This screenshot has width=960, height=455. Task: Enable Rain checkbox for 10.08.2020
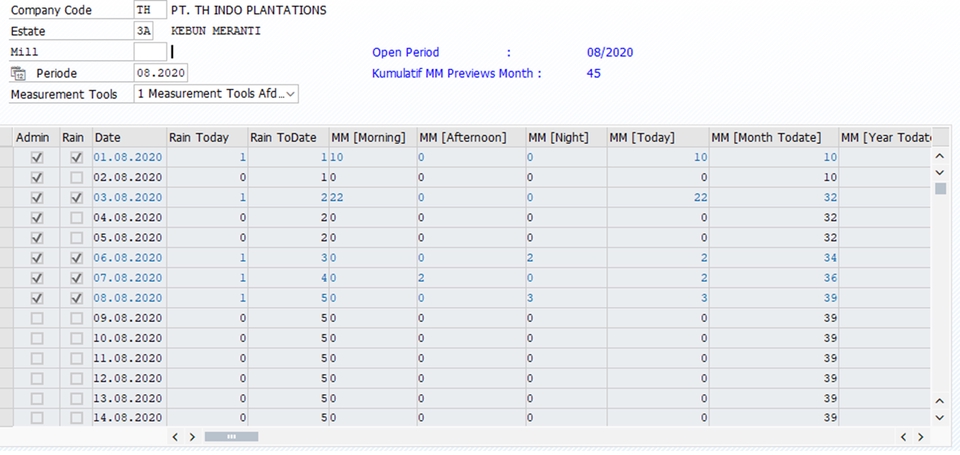click(x=77, y=338)
